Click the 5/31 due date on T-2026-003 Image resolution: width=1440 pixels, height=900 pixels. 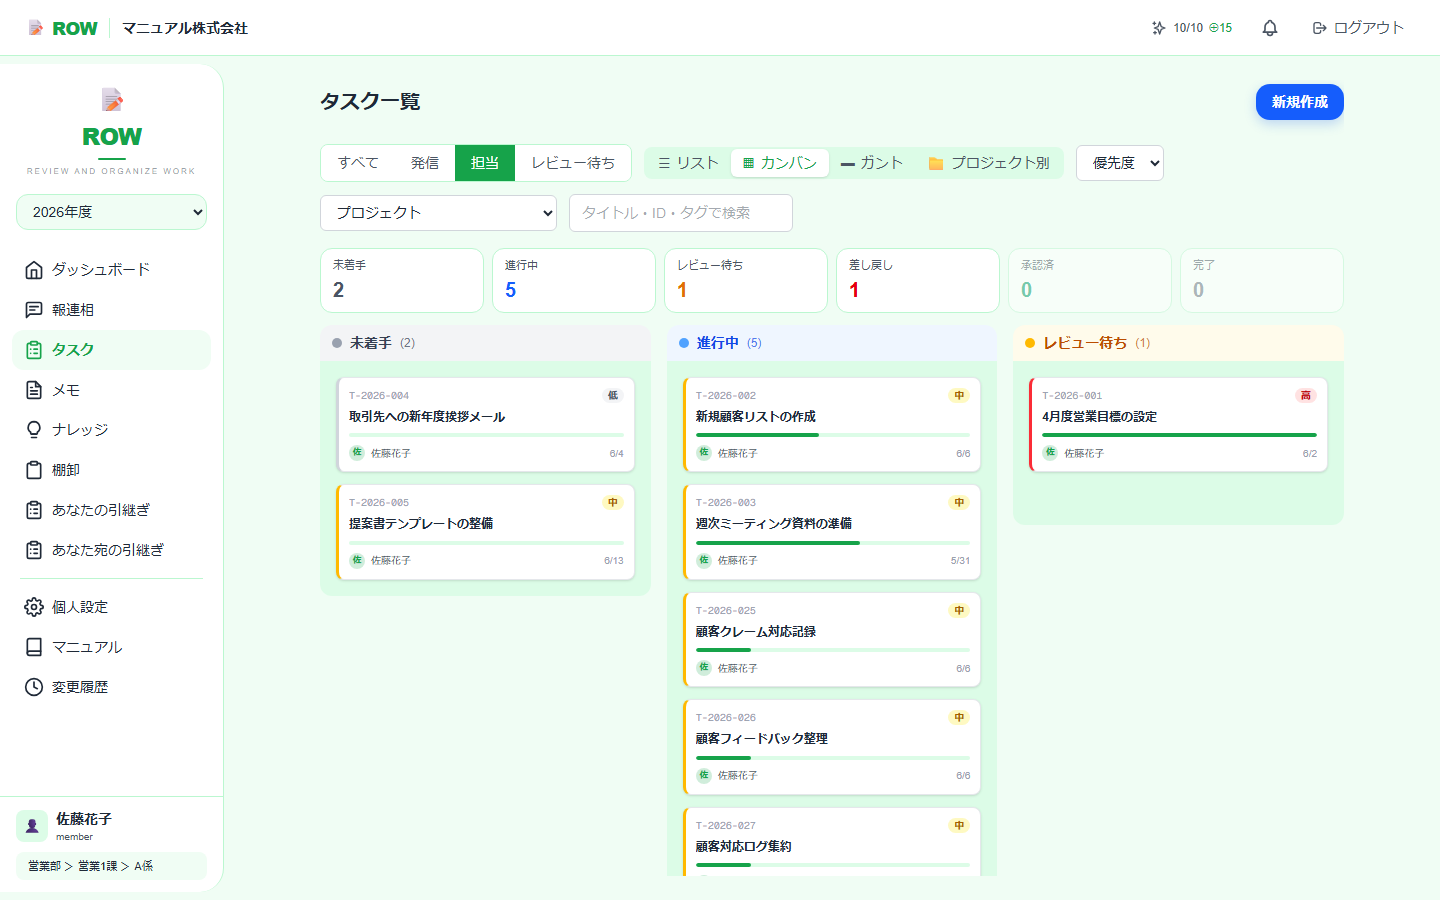tap(960, 561)
